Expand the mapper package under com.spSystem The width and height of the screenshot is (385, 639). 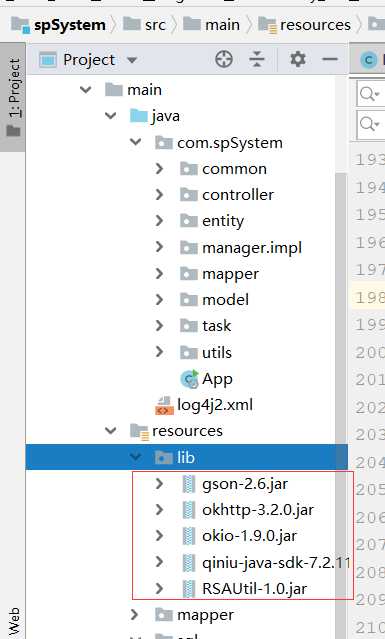pyautogui.click(x=159, y=273)
